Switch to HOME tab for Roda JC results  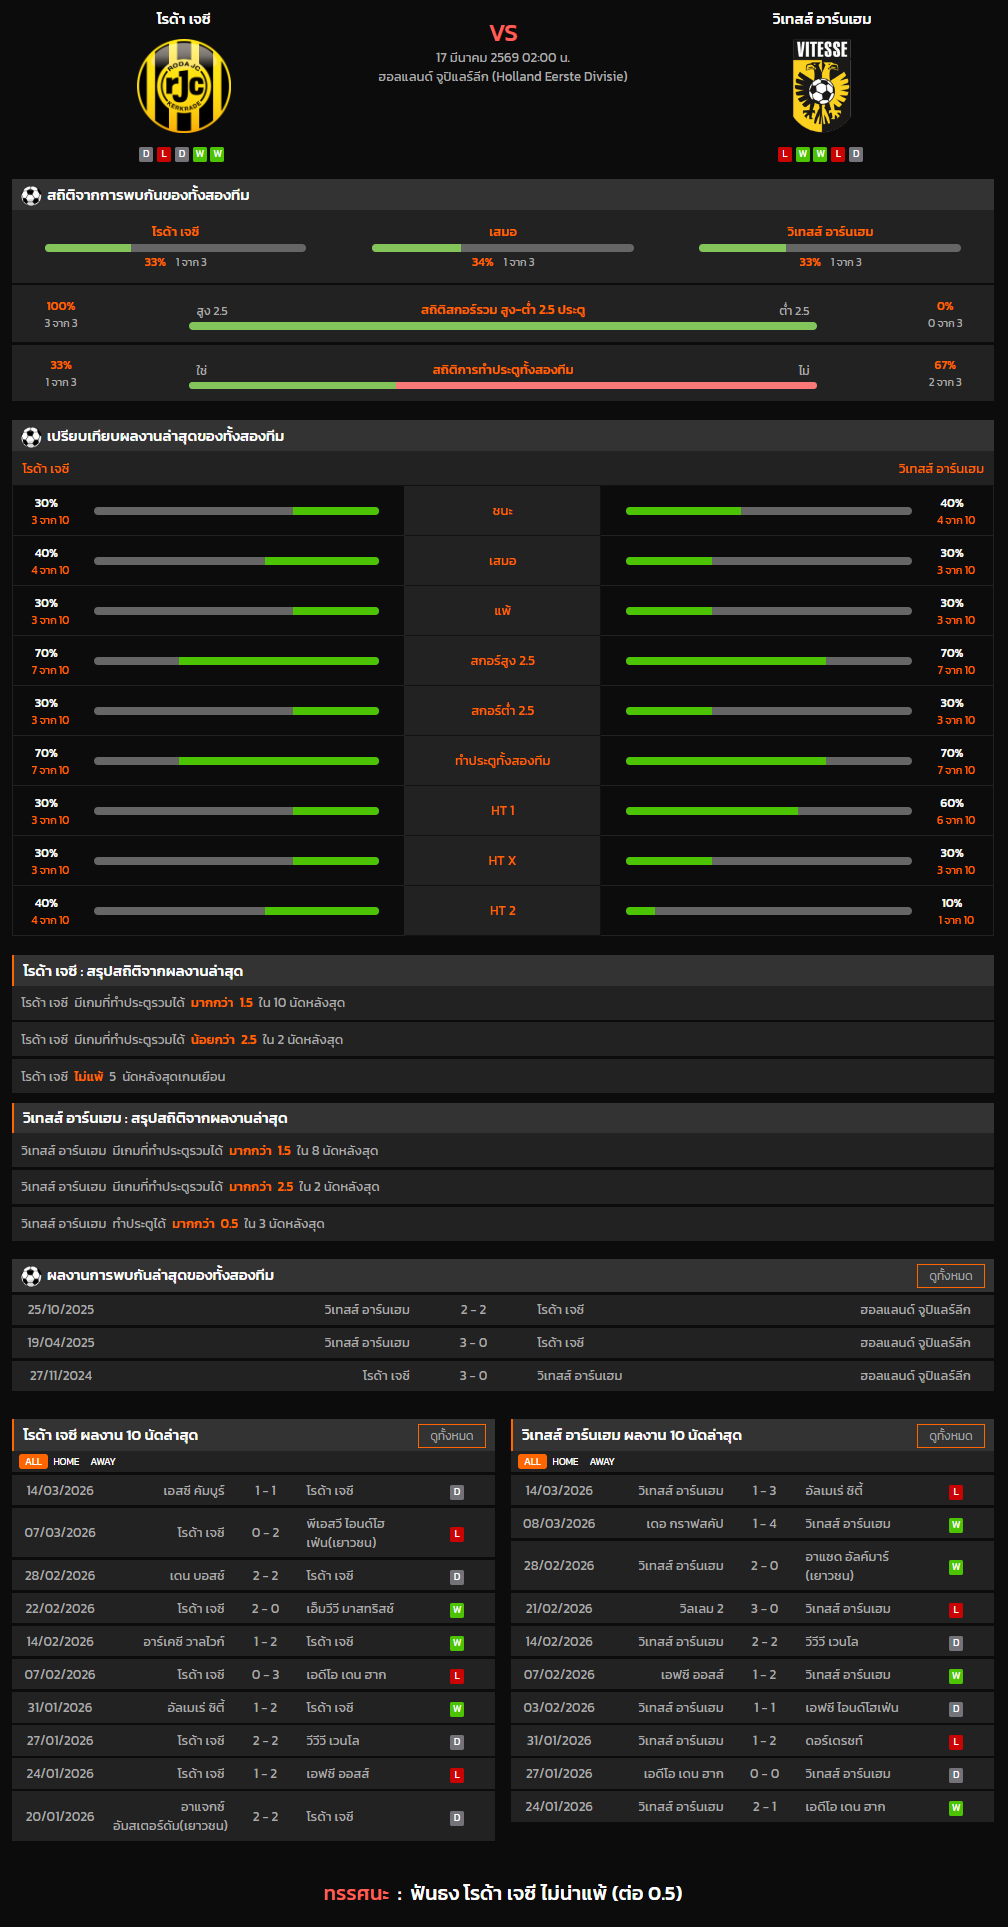click(x=66, y=1462)
